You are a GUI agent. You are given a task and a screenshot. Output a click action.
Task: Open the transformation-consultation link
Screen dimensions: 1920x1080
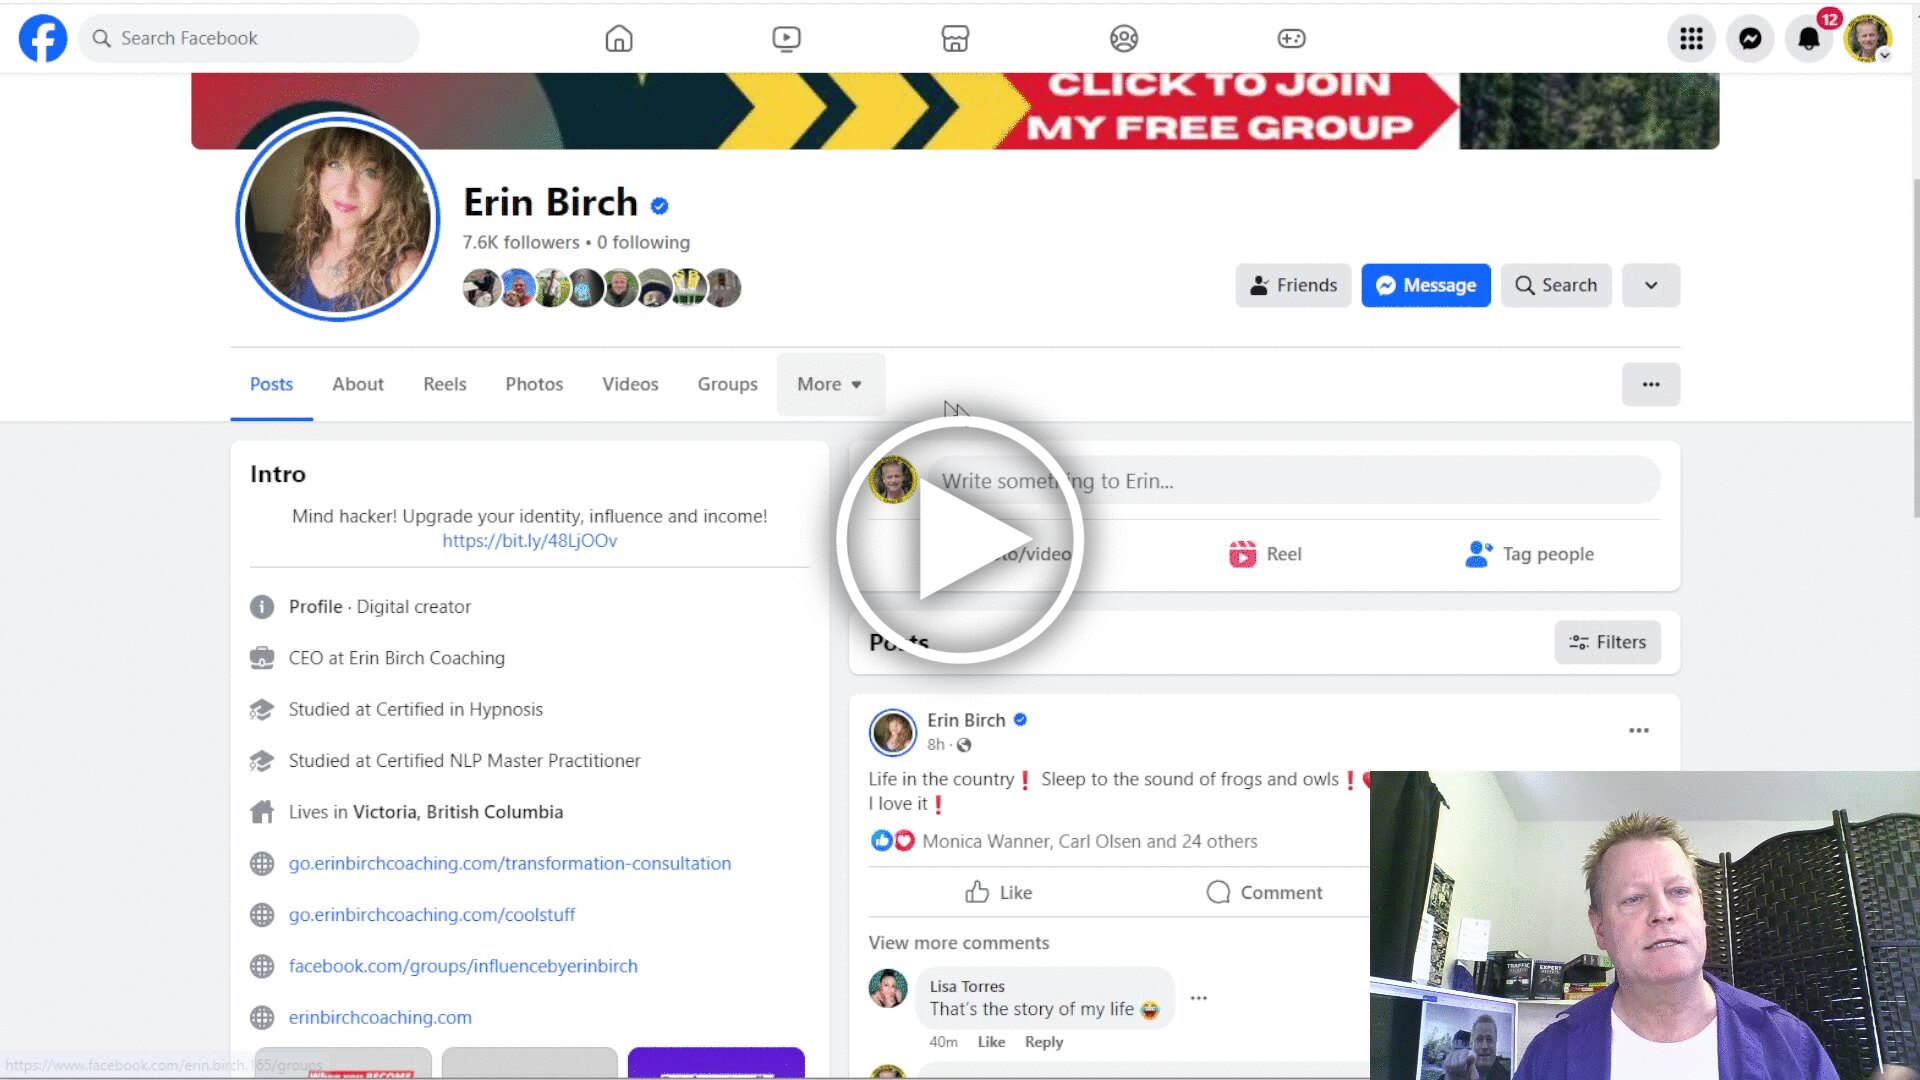pos(510,863)
